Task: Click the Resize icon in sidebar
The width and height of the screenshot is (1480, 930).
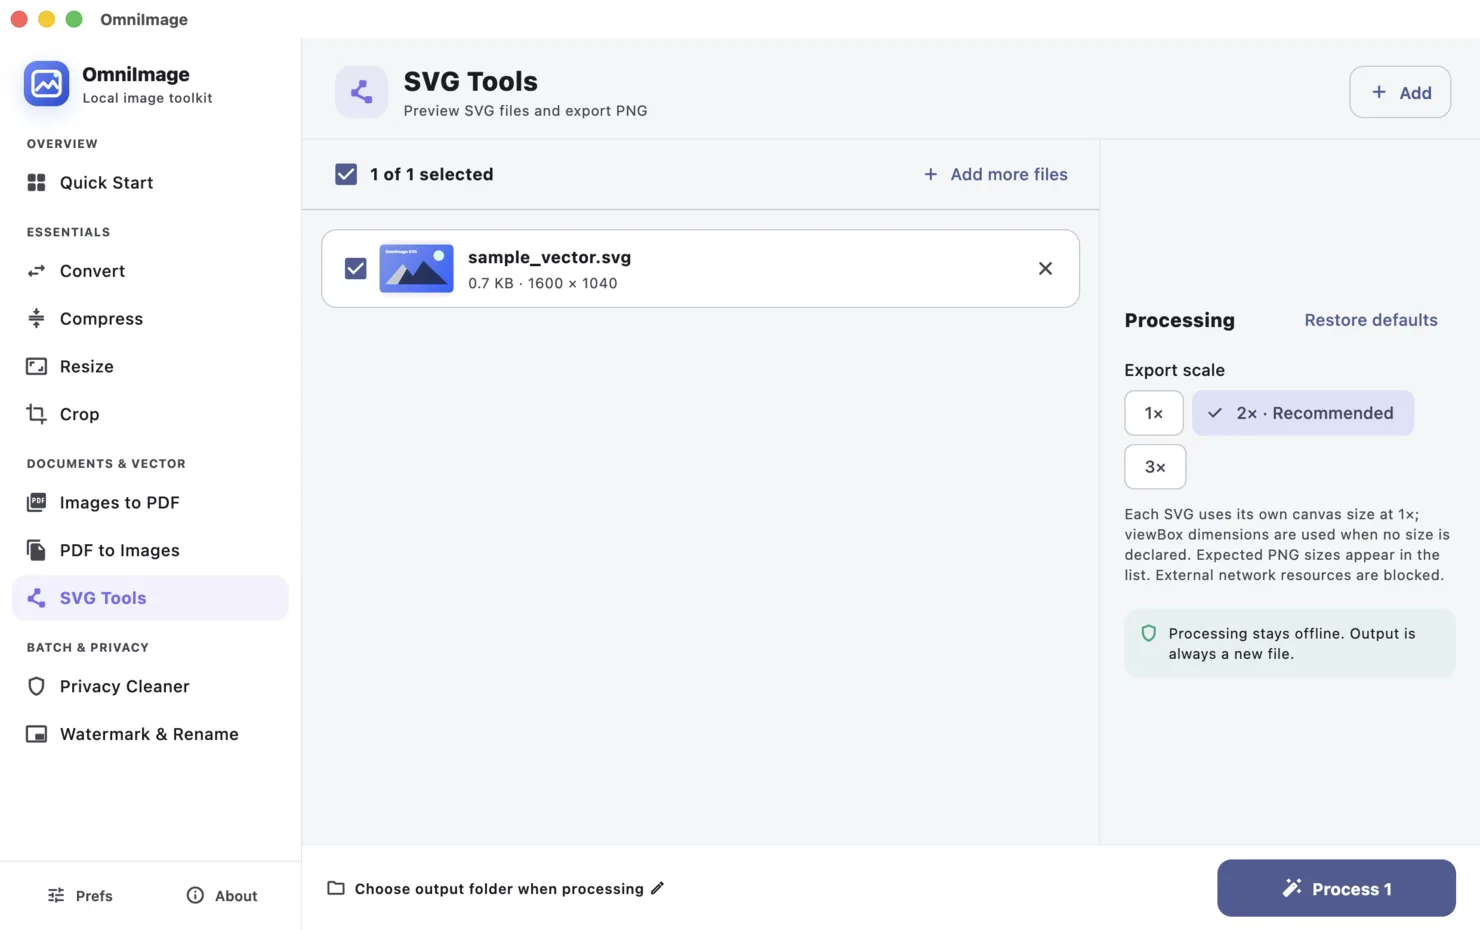Action: coord(36,367)
